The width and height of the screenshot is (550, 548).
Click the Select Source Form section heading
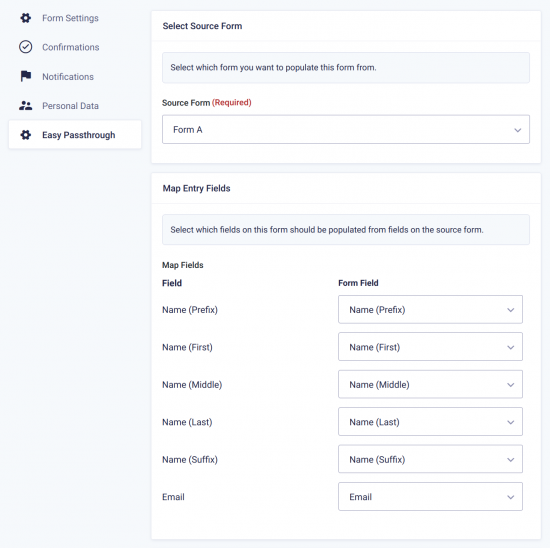click(202, 26)
